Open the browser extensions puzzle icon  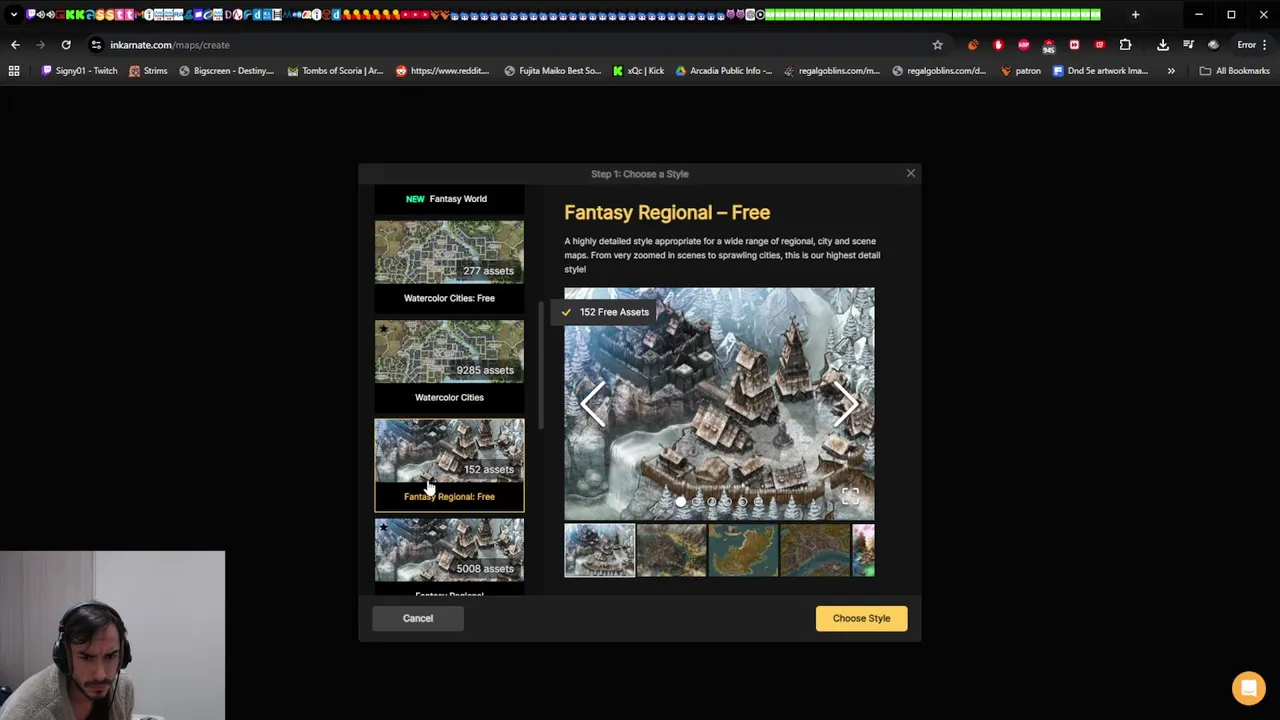[x=1125, y=45]
